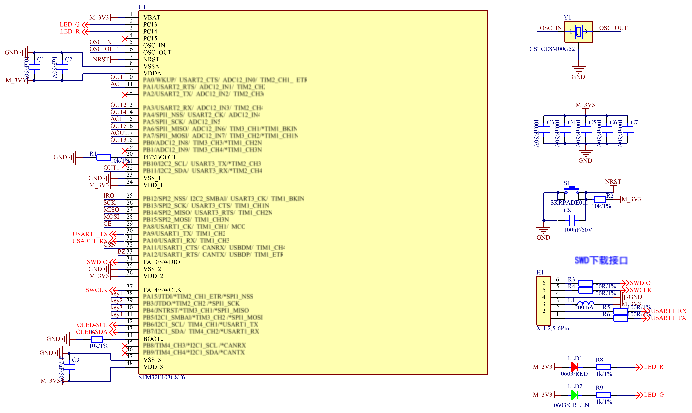Click the OSC_IN pin label on MCU
The image size is (692, 413).
154,45
